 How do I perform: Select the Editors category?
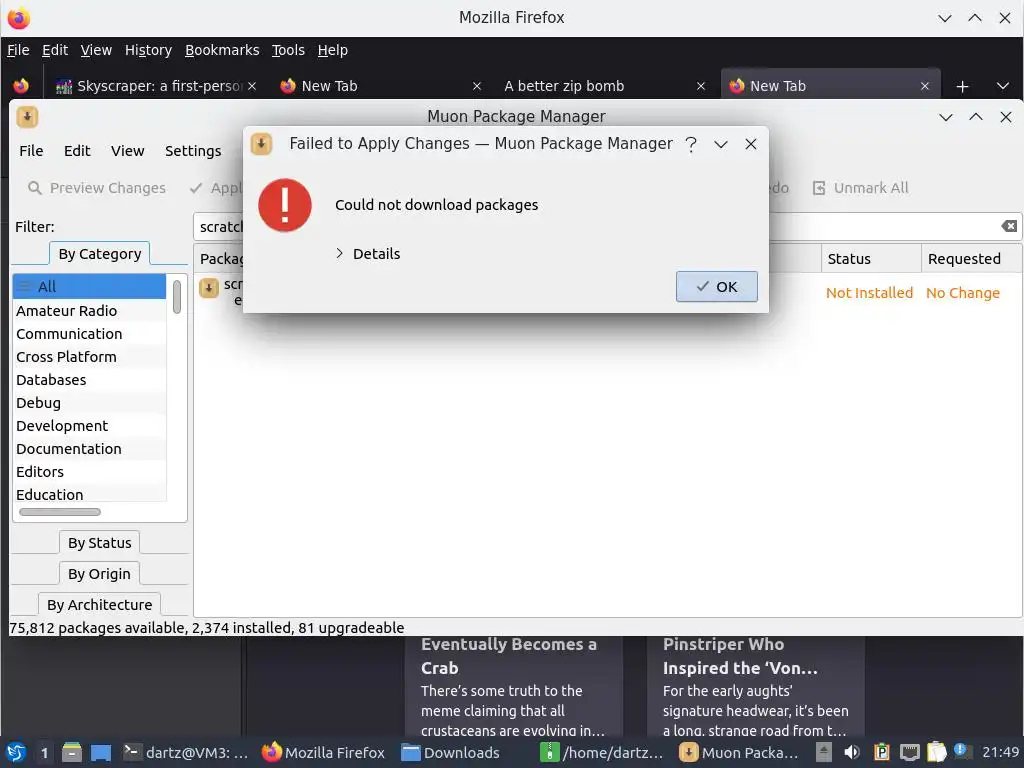(x=89, y=472)
